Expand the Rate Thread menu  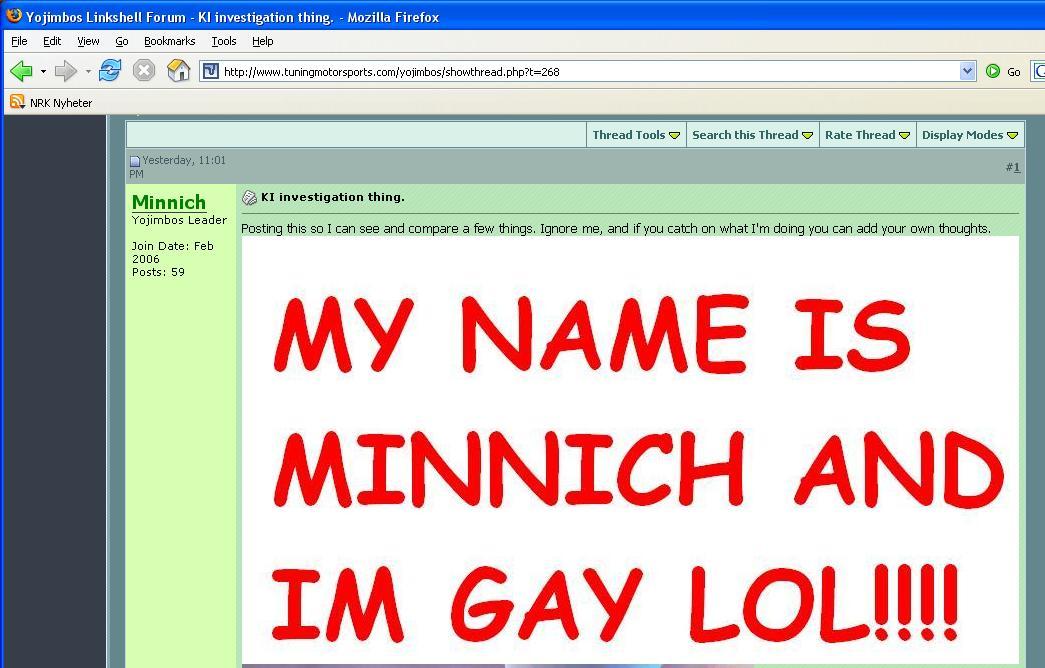coord(867,135)
